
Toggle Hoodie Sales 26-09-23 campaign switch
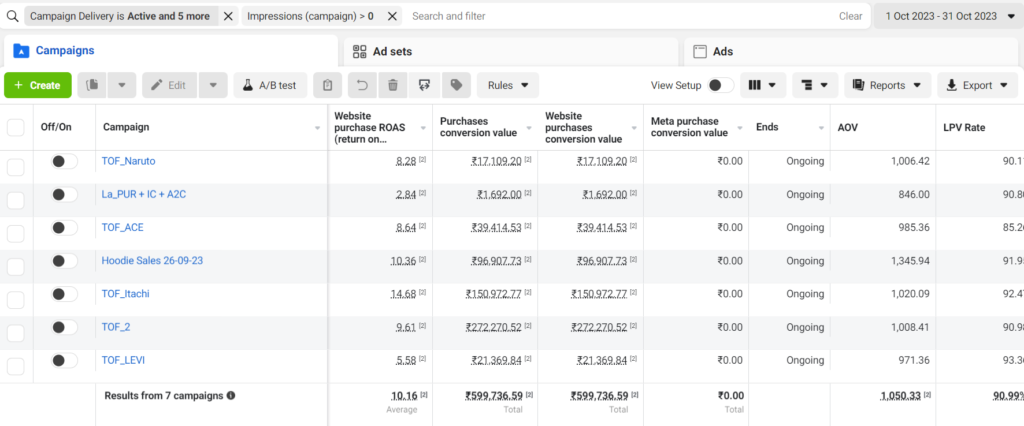click(x=64, y=261)
